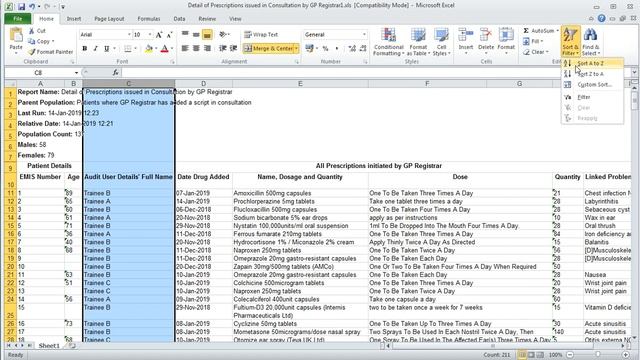
Task: Choose Filter from the sort menu
Action: 593,97
